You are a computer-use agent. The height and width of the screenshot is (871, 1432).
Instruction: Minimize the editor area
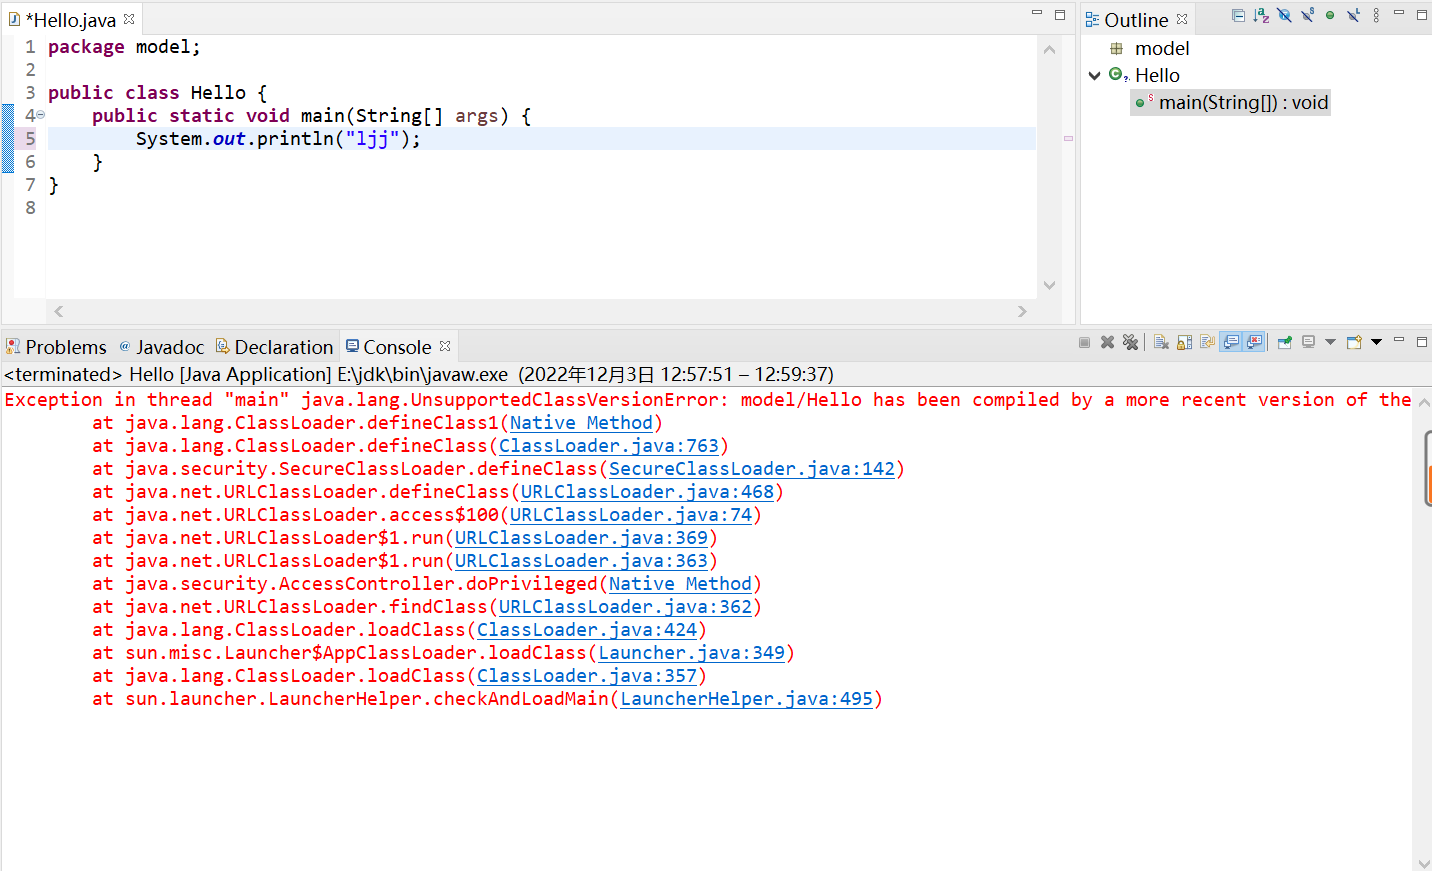[1037, 12]
